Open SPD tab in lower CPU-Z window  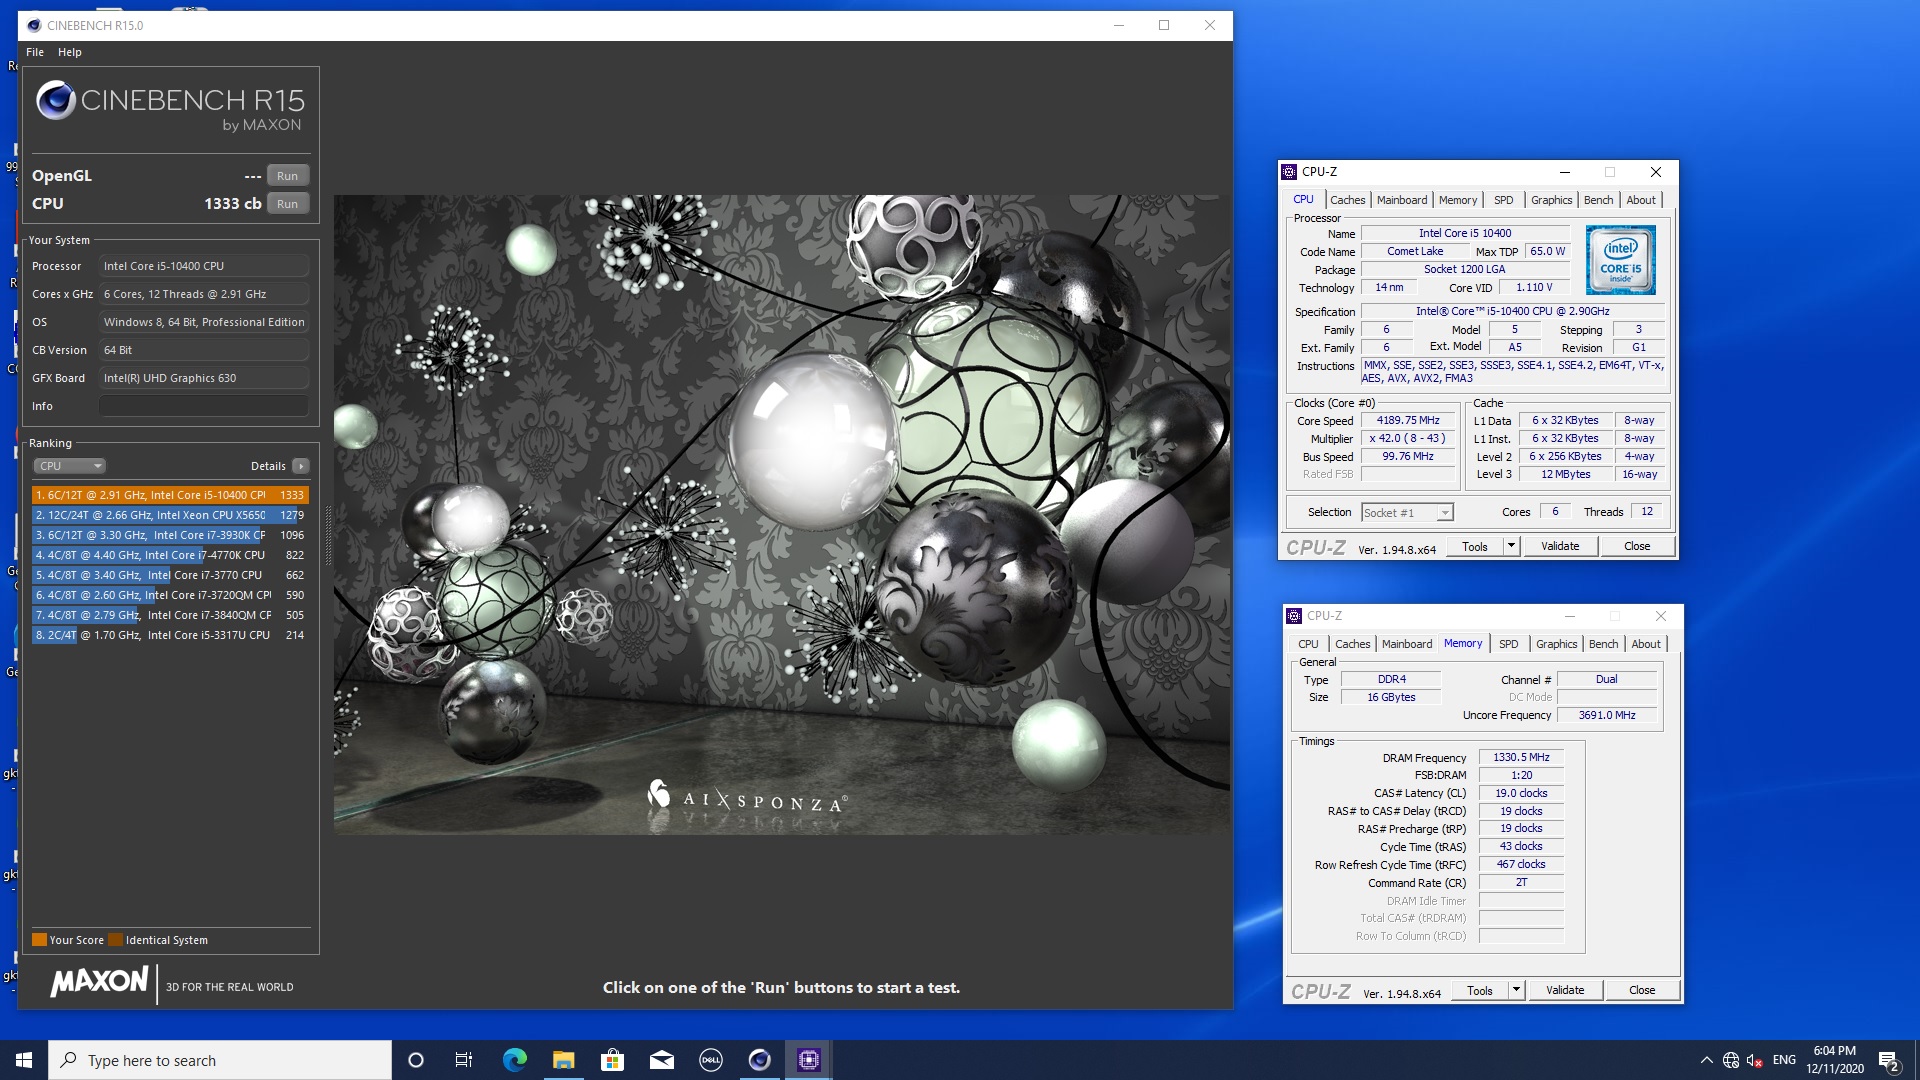click(1508, 644)
